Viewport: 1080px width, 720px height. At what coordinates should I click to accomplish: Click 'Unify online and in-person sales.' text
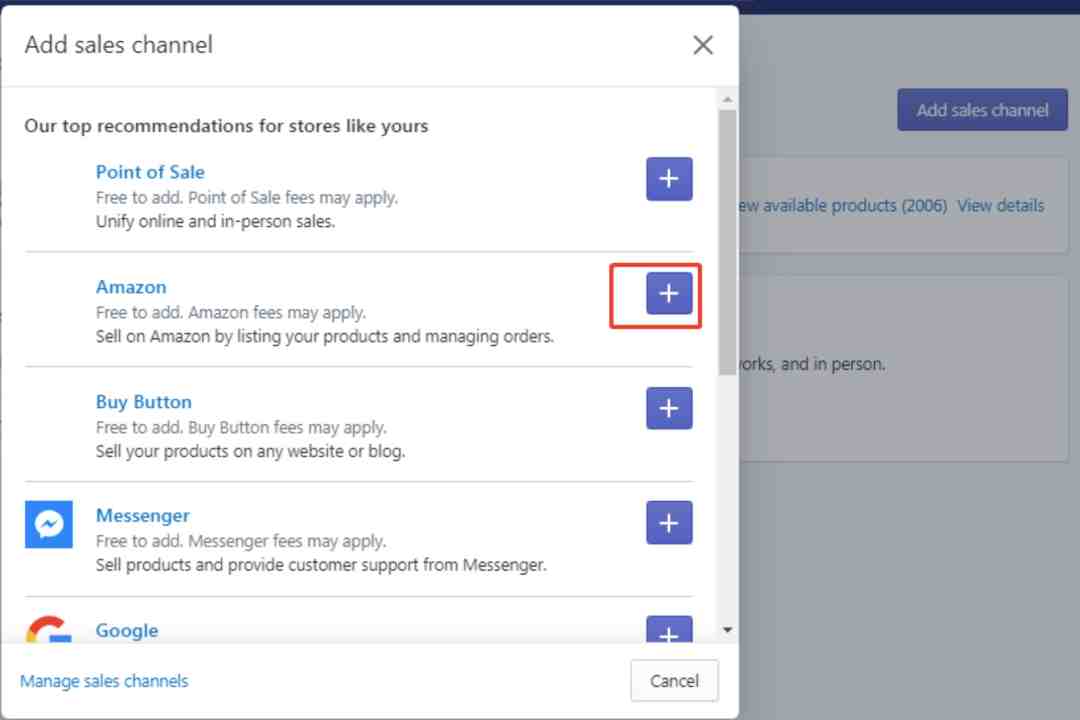(x=216, y=222)
